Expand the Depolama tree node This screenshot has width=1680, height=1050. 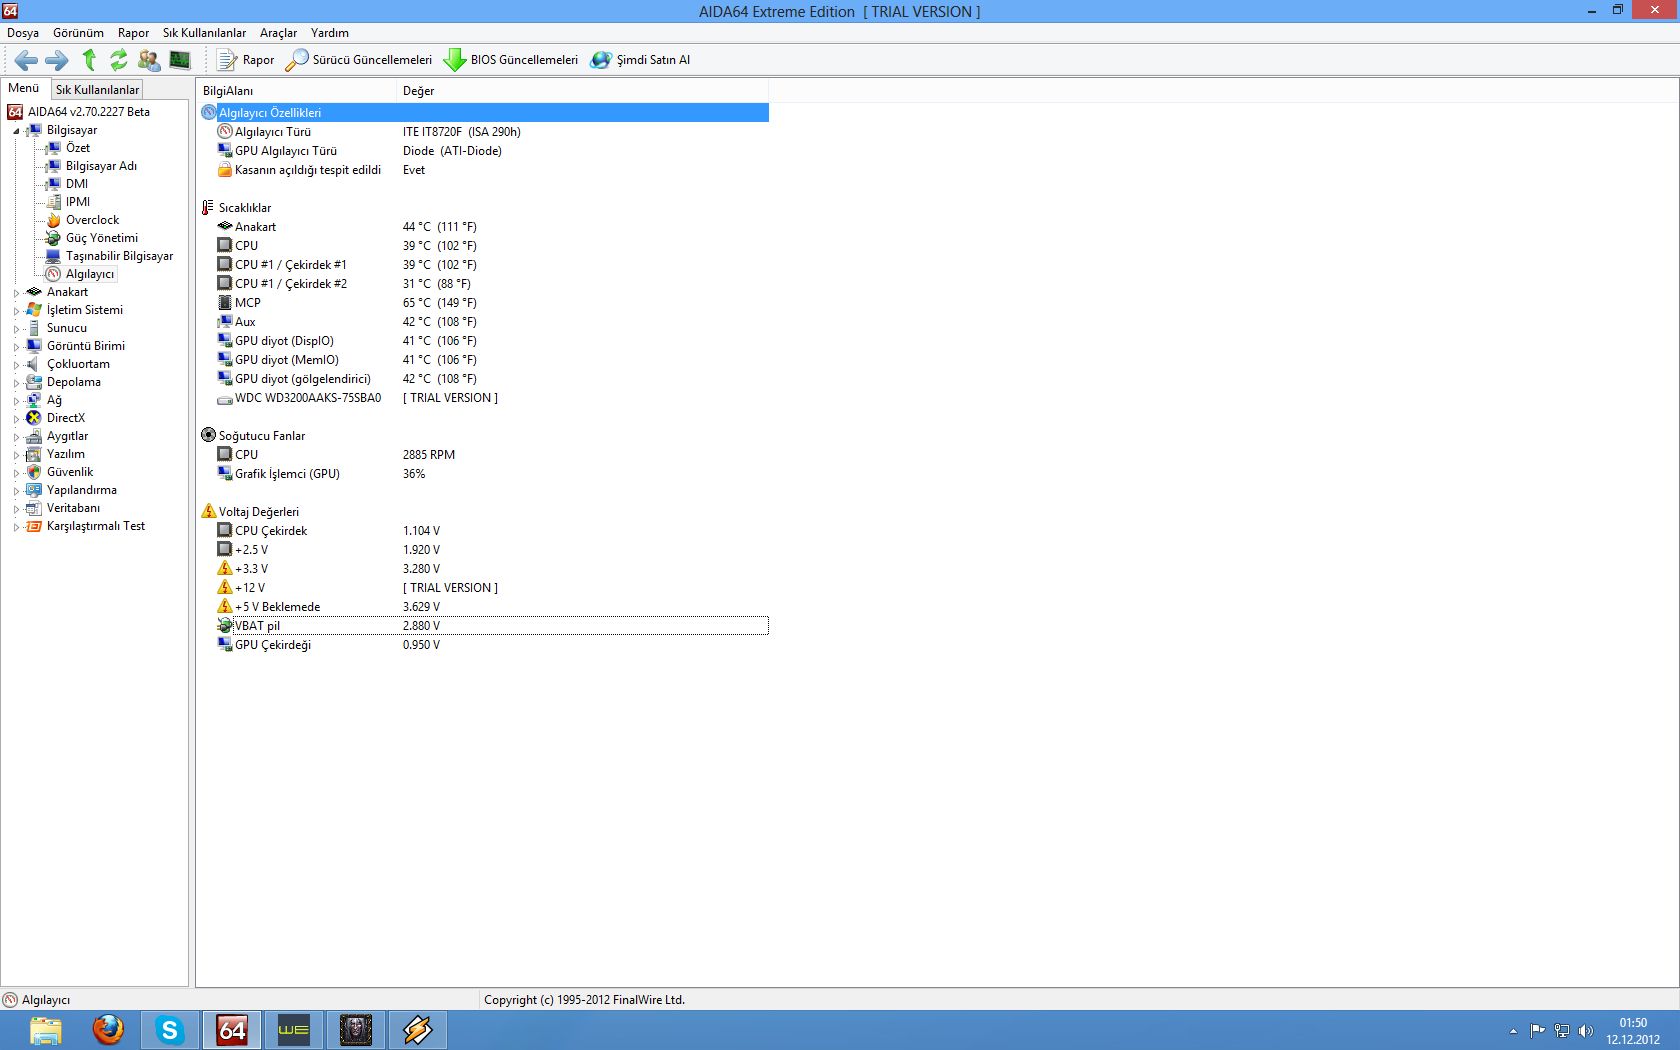(x=16, y=383)
